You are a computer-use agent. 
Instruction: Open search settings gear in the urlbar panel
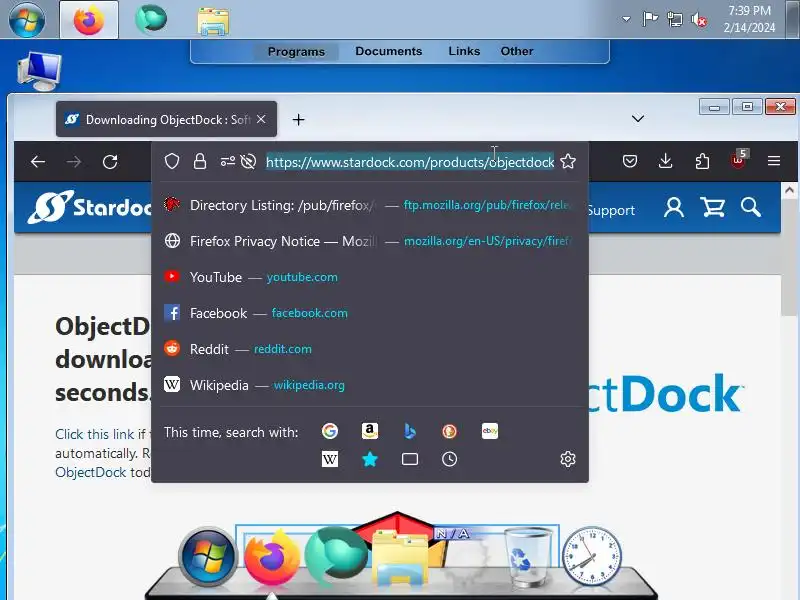[x=568, y=459]
